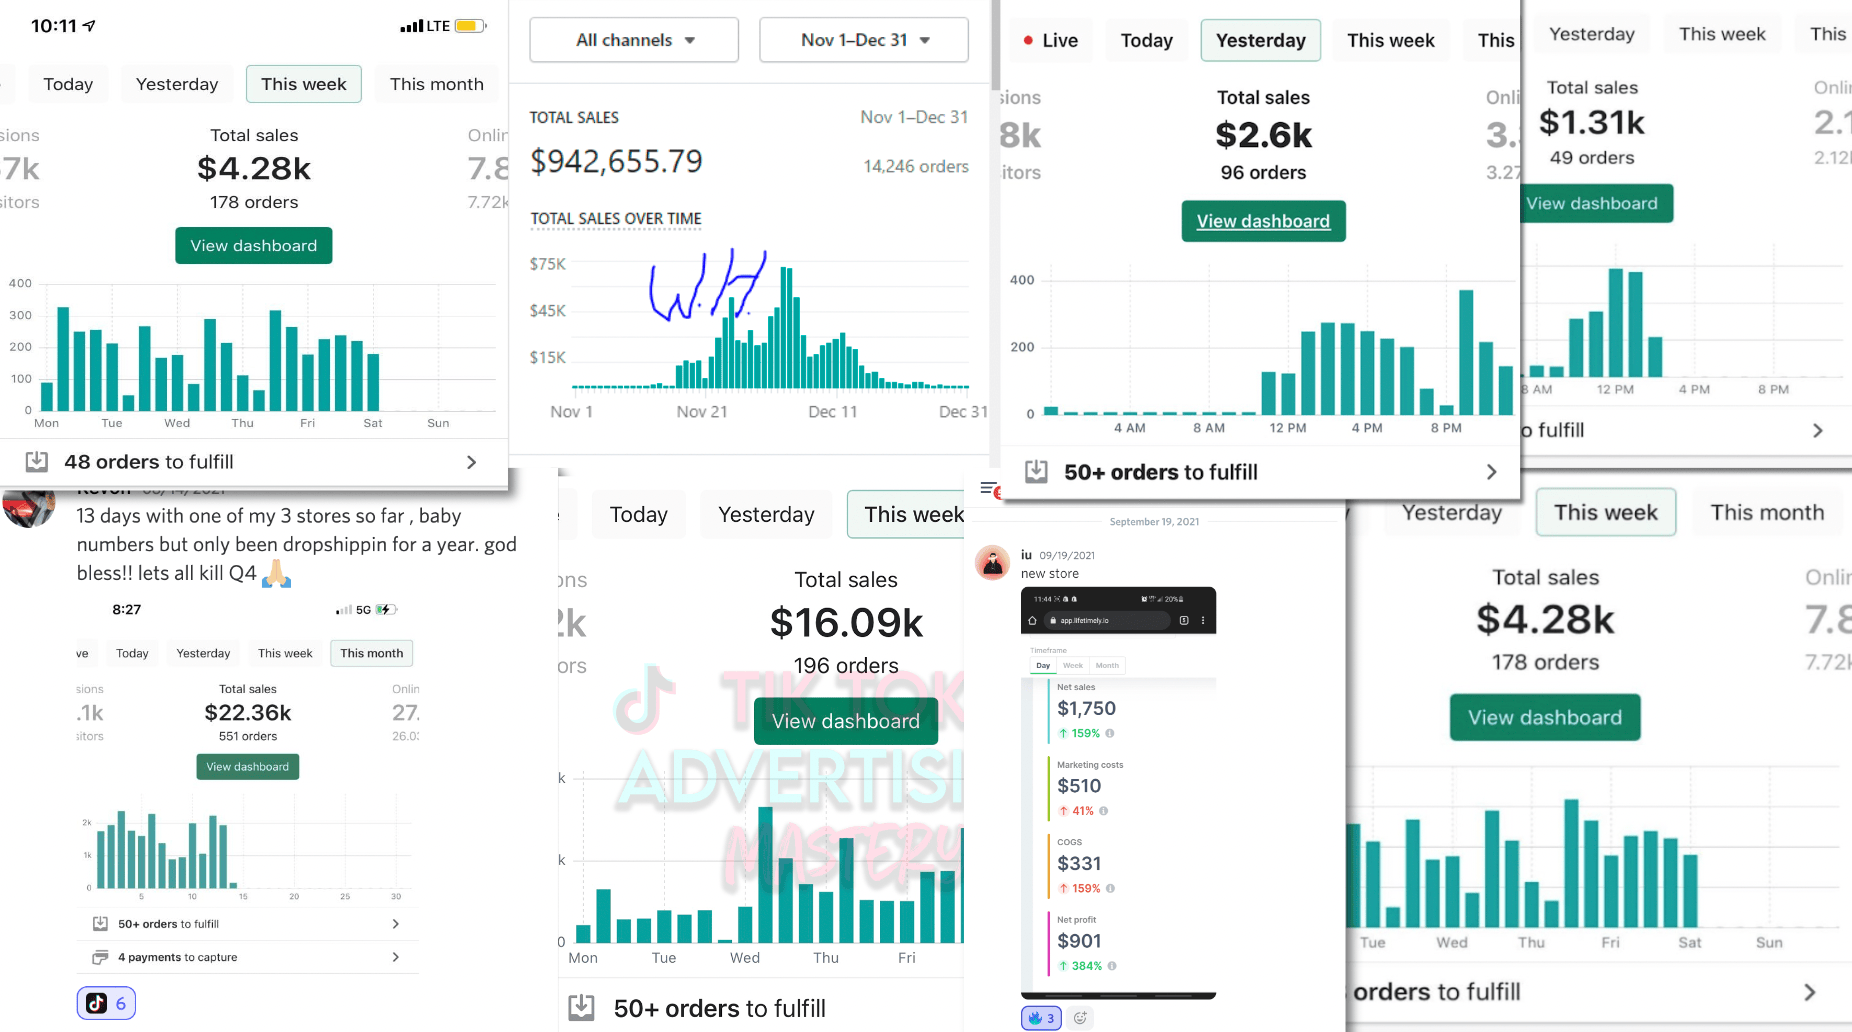Click the fire reaction with count 3
This screenshot has width=1852, height=1032.
click(1040, 1018)
